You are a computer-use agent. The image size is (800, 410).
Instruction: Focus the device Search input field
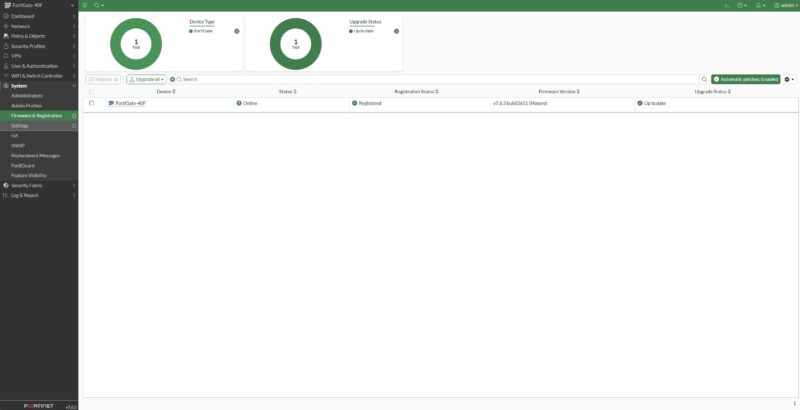coord(439,80)
